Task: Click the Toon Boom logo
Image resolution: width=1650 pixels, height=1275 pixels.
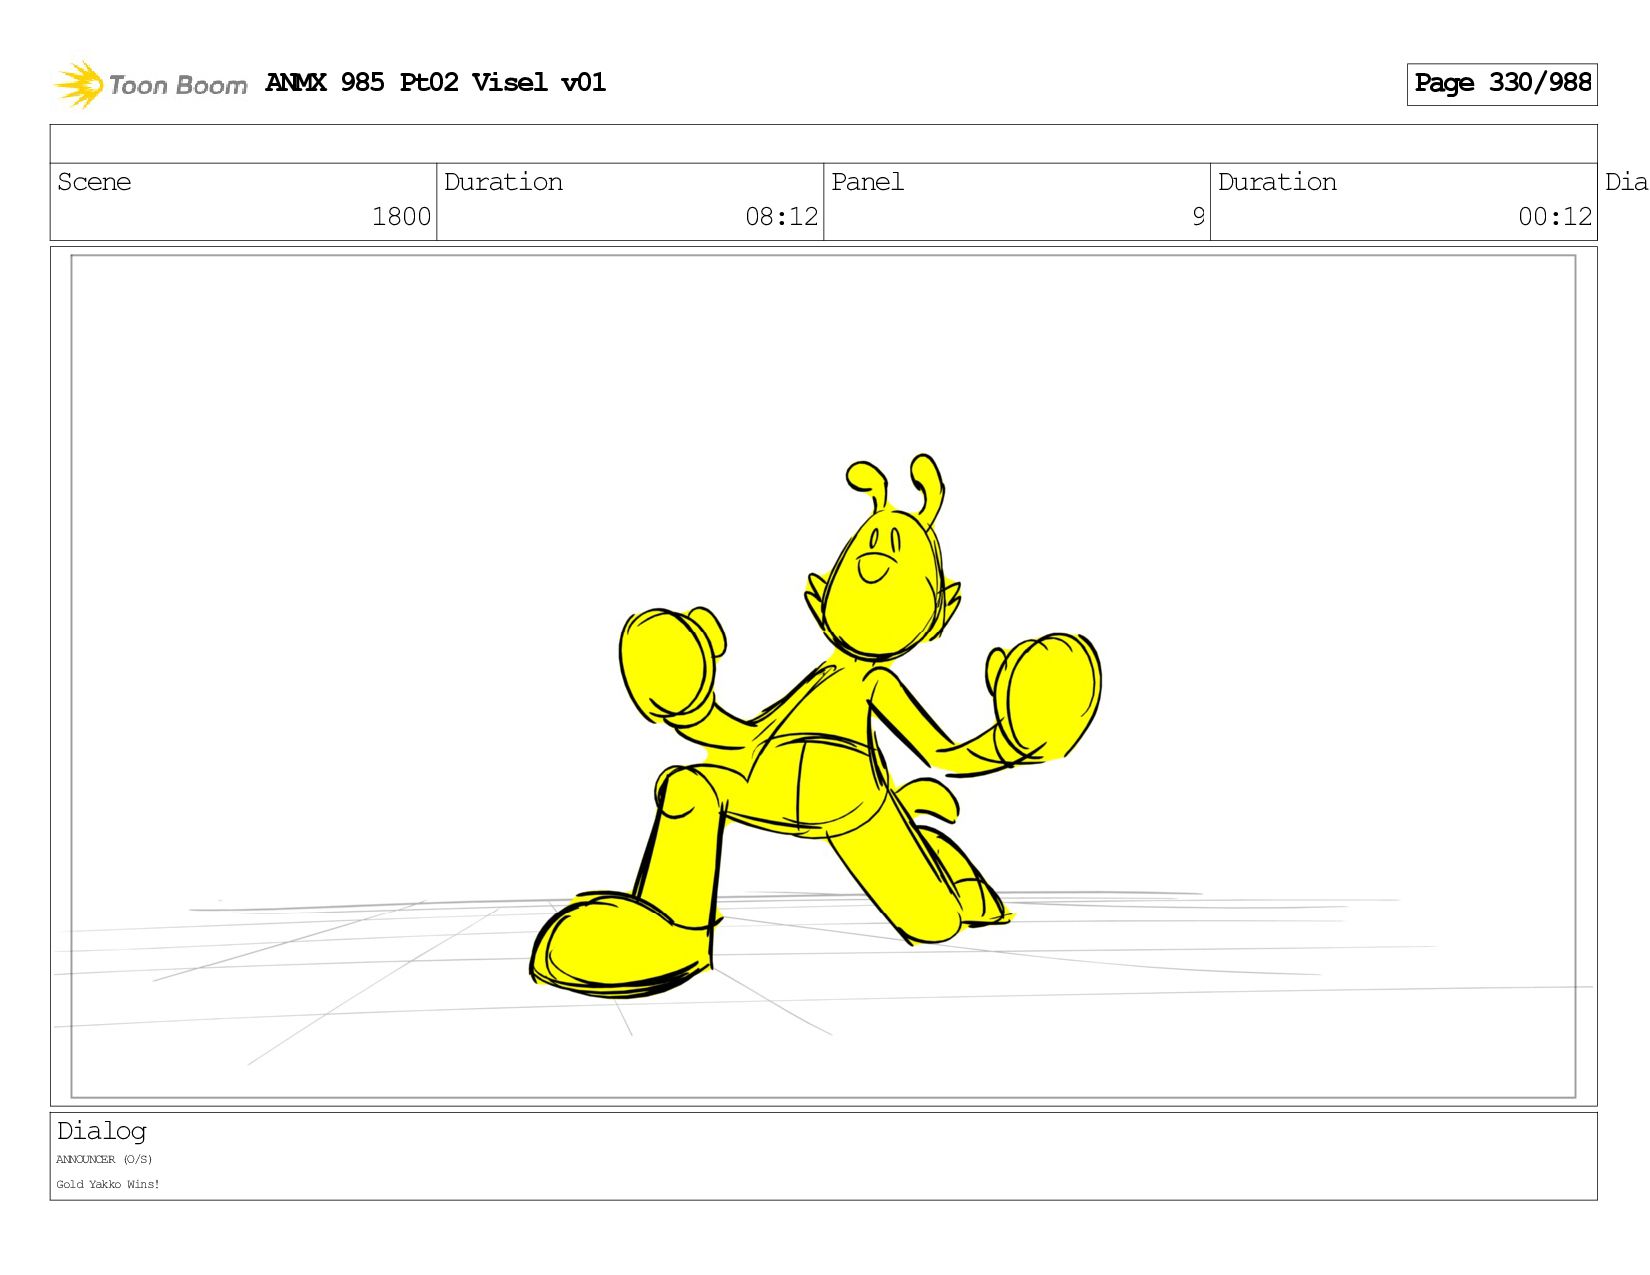Action: pos(150,84)
